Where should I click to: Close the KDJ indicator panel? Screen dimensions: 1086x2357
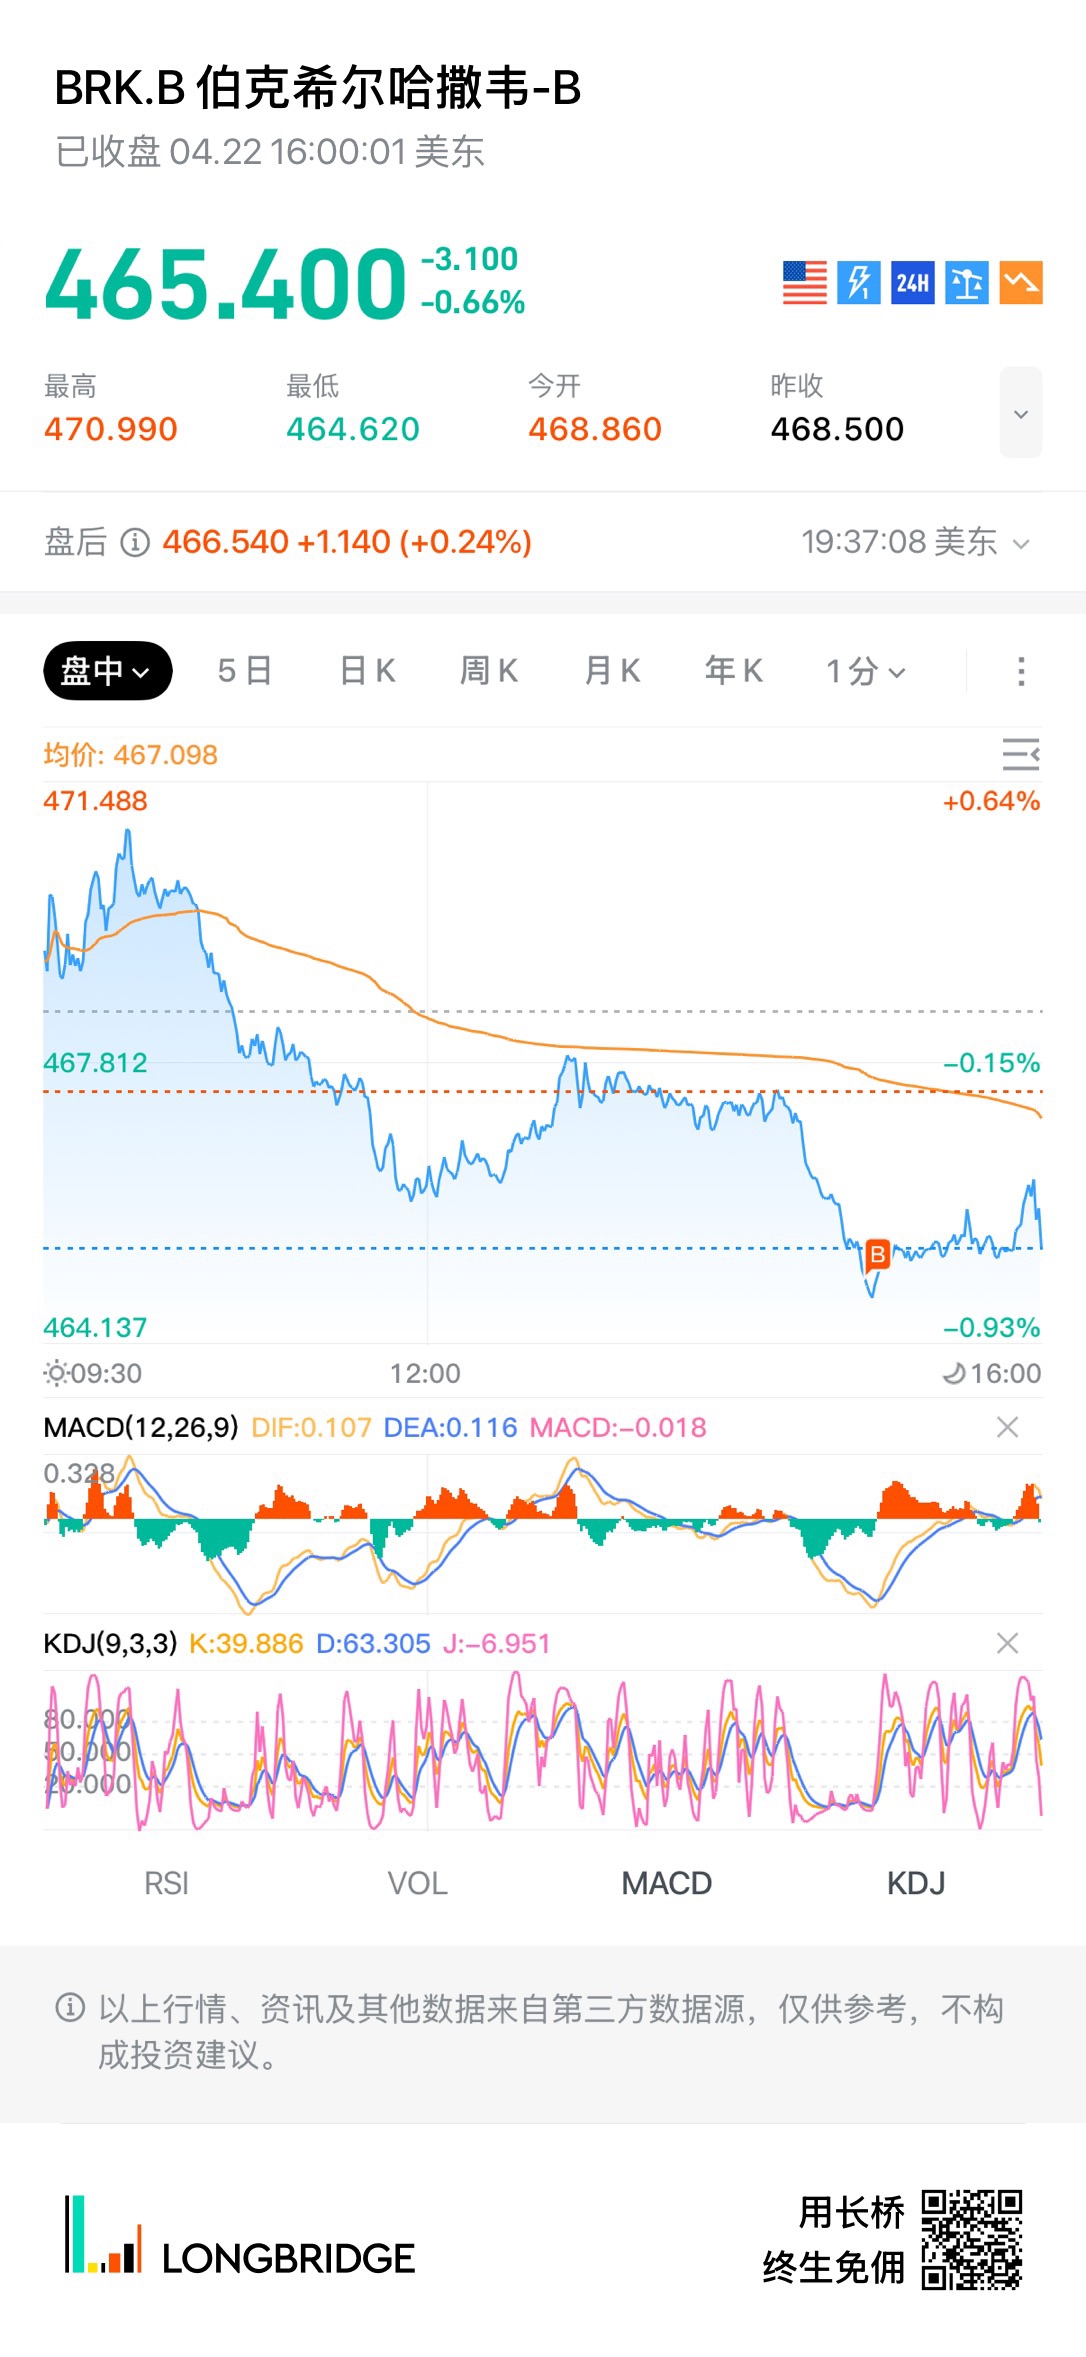coord(1007,1643)
